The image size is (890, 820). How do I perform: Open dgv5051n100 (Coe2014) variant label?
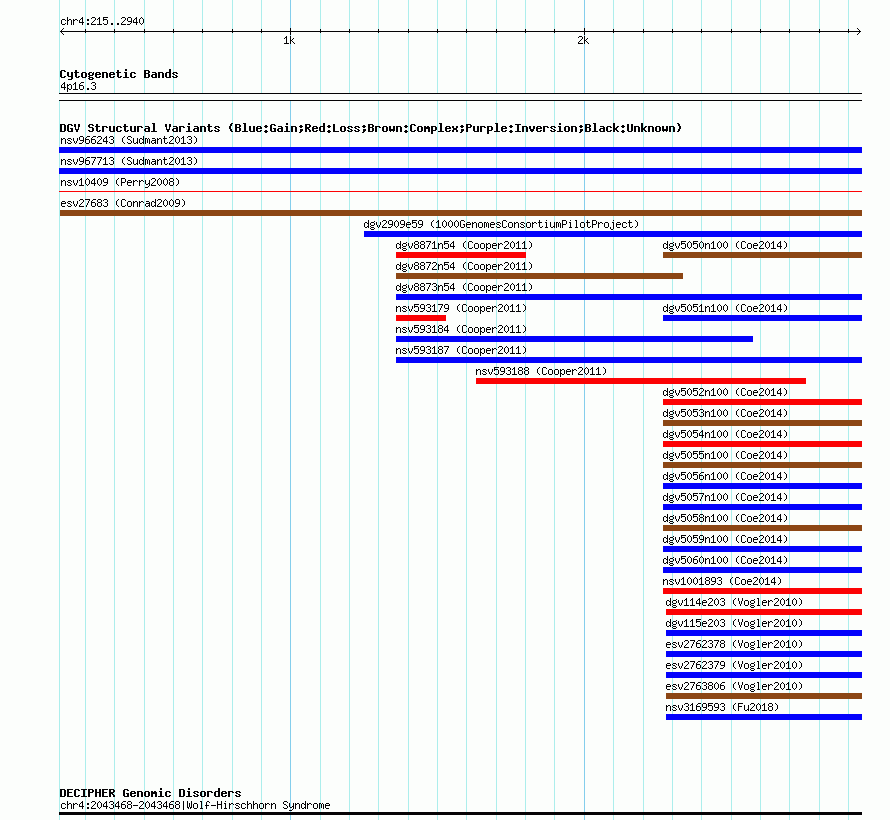(725, 308)
